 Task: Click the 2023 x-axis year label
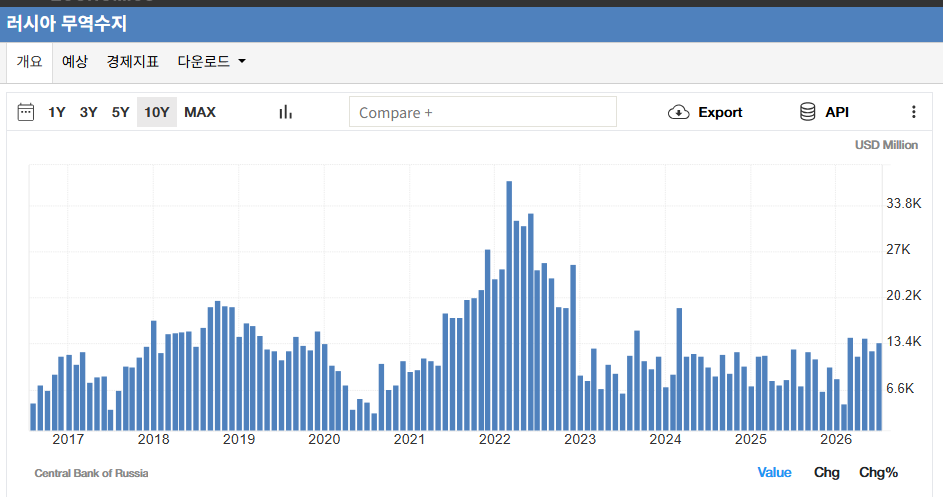[x=580, y=439]
